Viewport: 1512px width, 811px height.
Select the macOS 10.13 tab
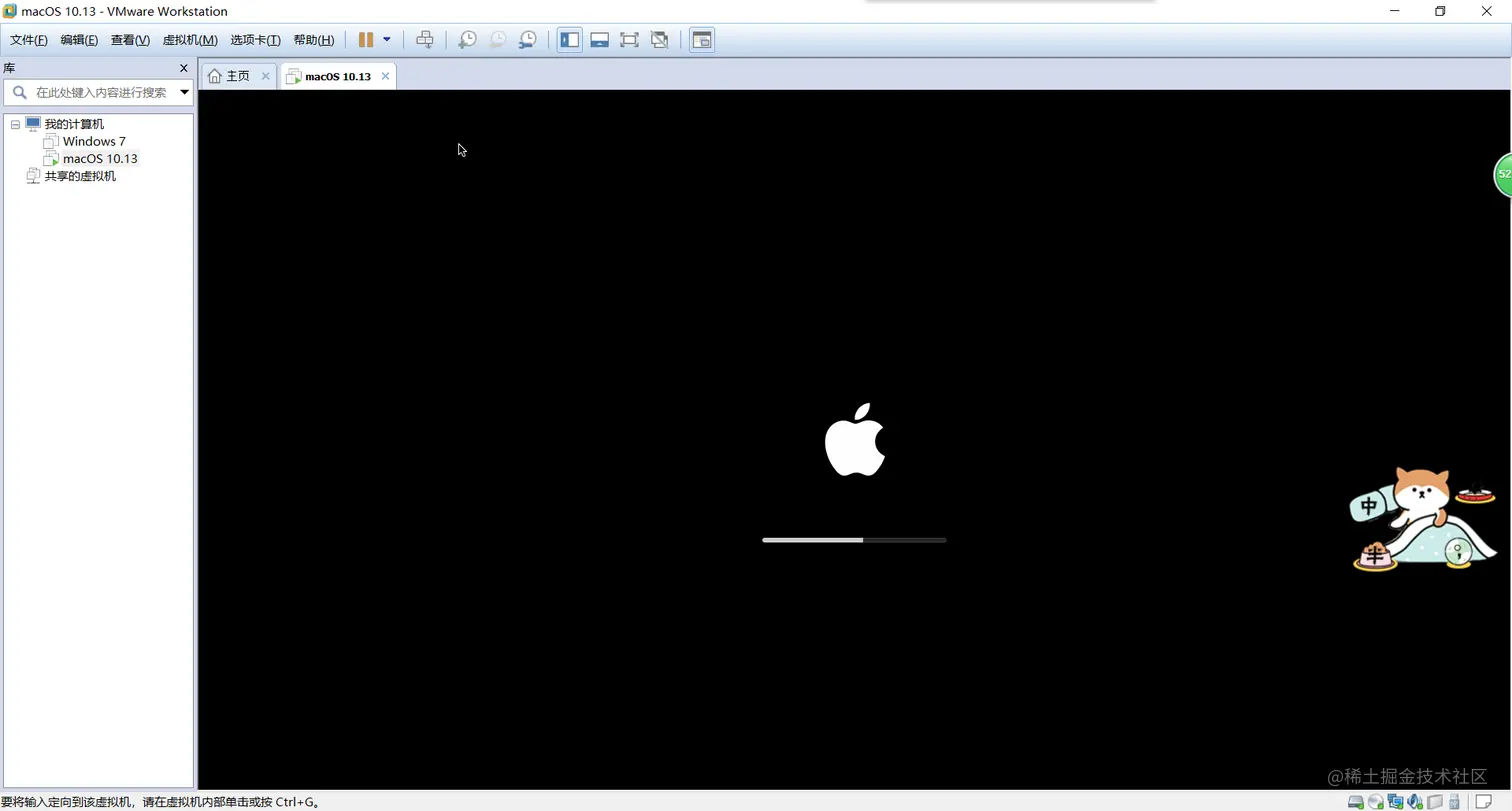pos(338,76)
